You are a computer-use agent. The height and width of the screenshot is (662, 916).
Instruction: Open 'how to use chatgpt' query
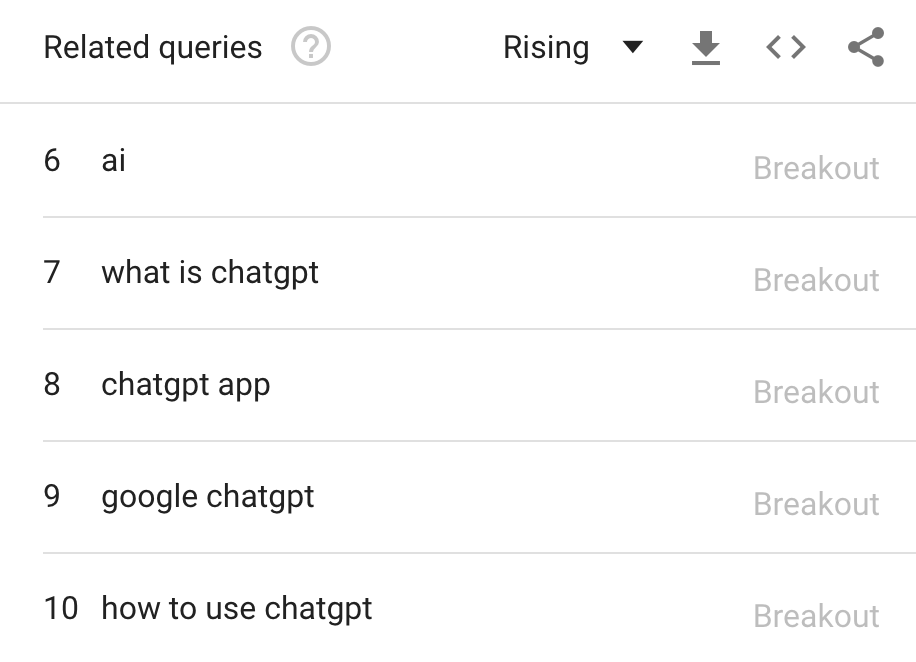235,607
